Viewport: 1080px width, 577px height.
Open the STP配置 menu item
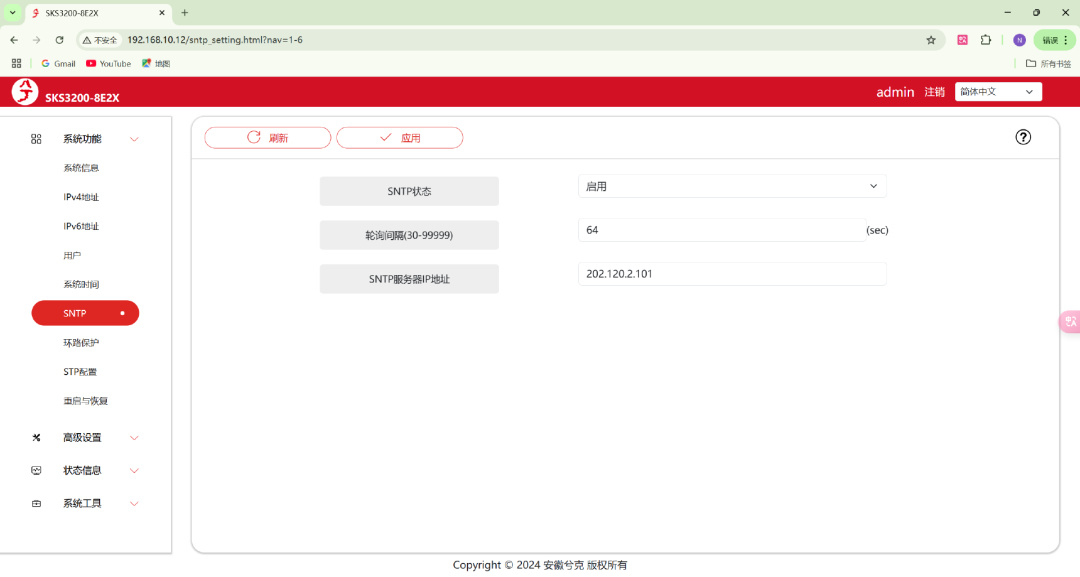80,372
